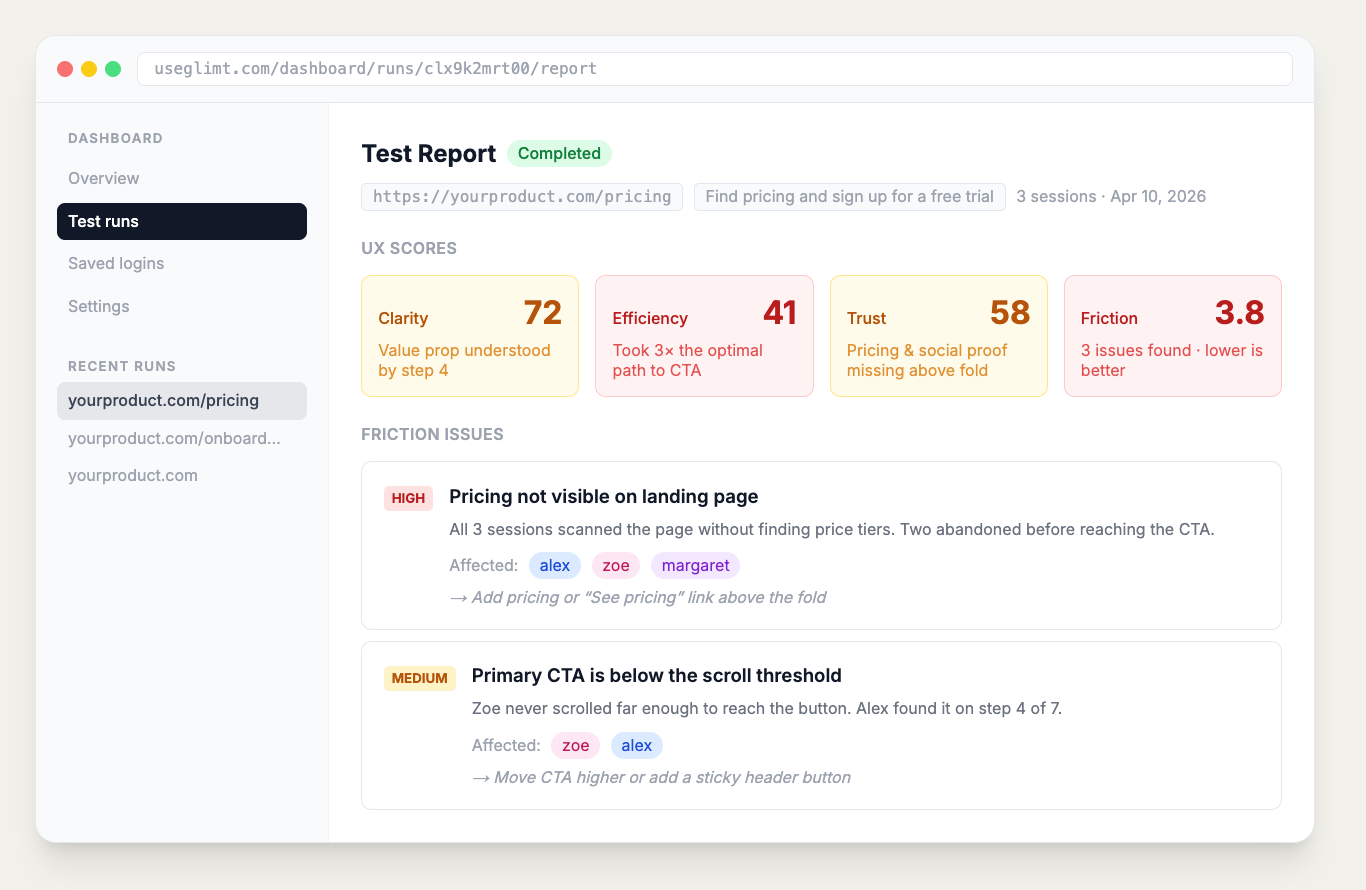Click 'Pricing & social proof missing above fold'
Screen dimensions: 1366x890
click(x=927, y=360)
